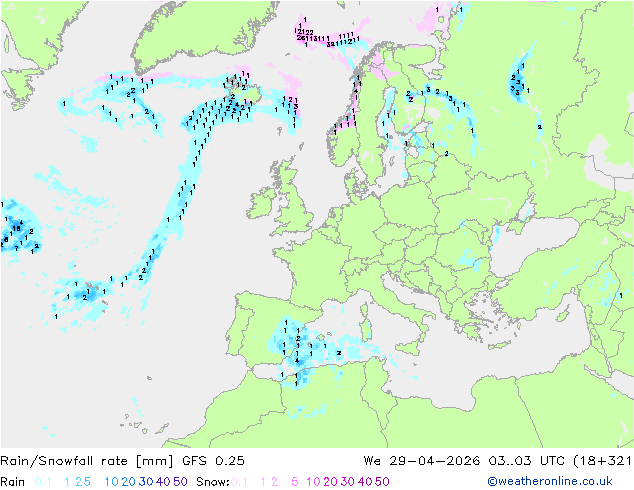Click the rain legend value 50
Image resolution: width=634 pixels, height=490 pixels.
click(x=180, y=482)
